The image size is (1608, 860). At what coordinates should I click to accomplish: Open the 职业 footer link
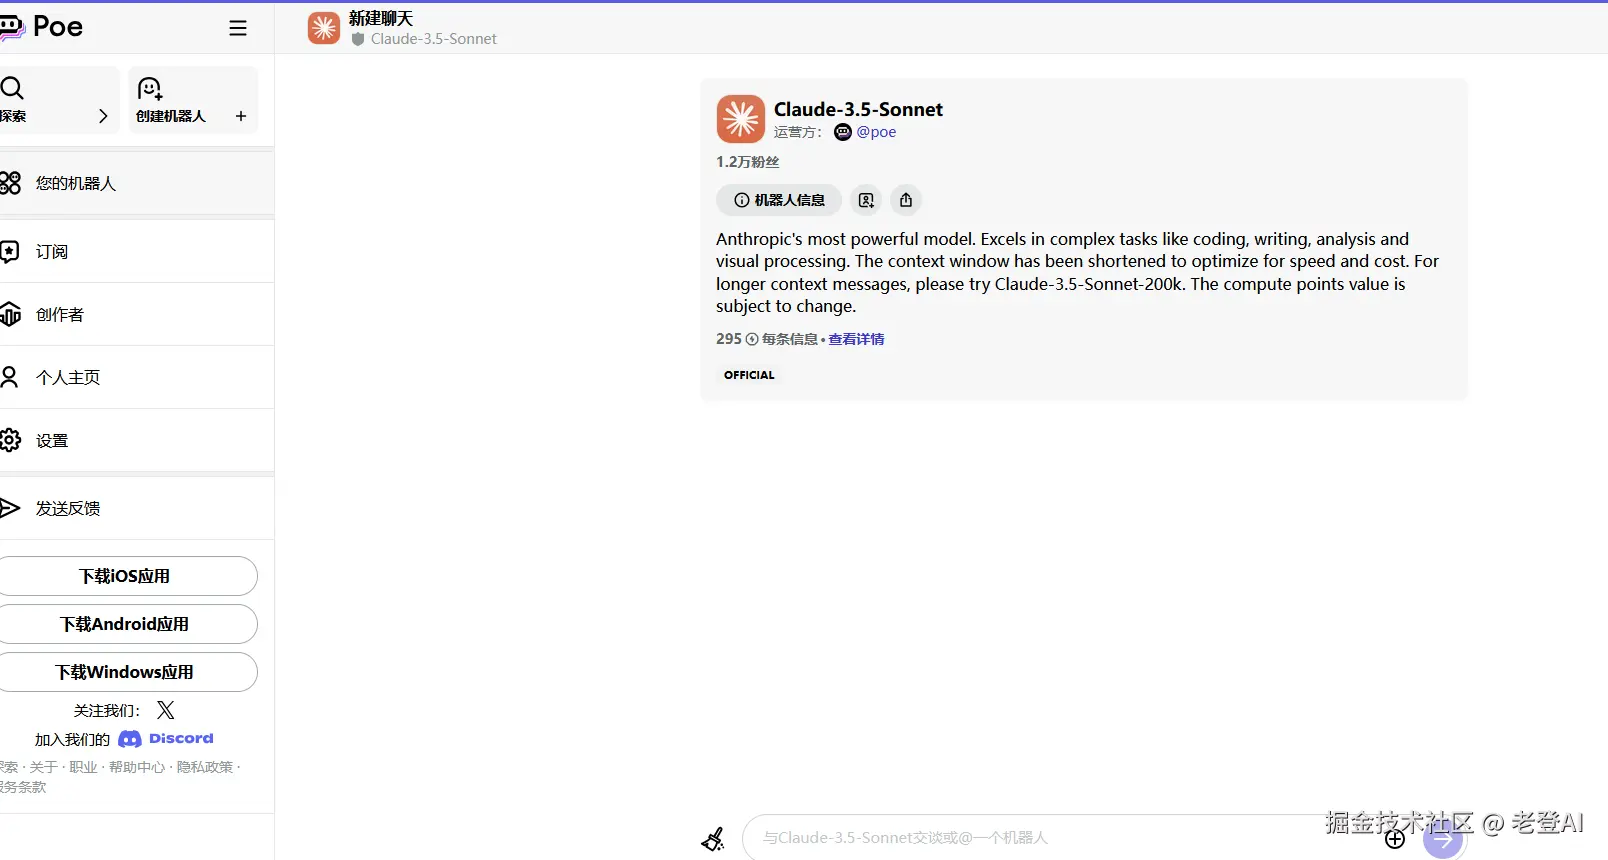point(83,767)
